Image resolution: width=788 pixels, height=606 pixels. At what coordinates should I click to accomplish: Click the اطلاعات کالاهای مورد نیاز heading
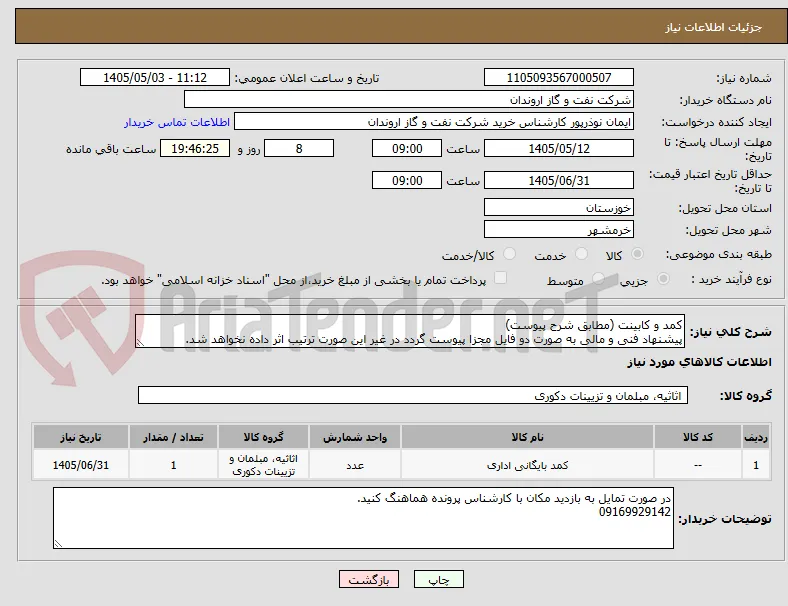tap(699, 362)
